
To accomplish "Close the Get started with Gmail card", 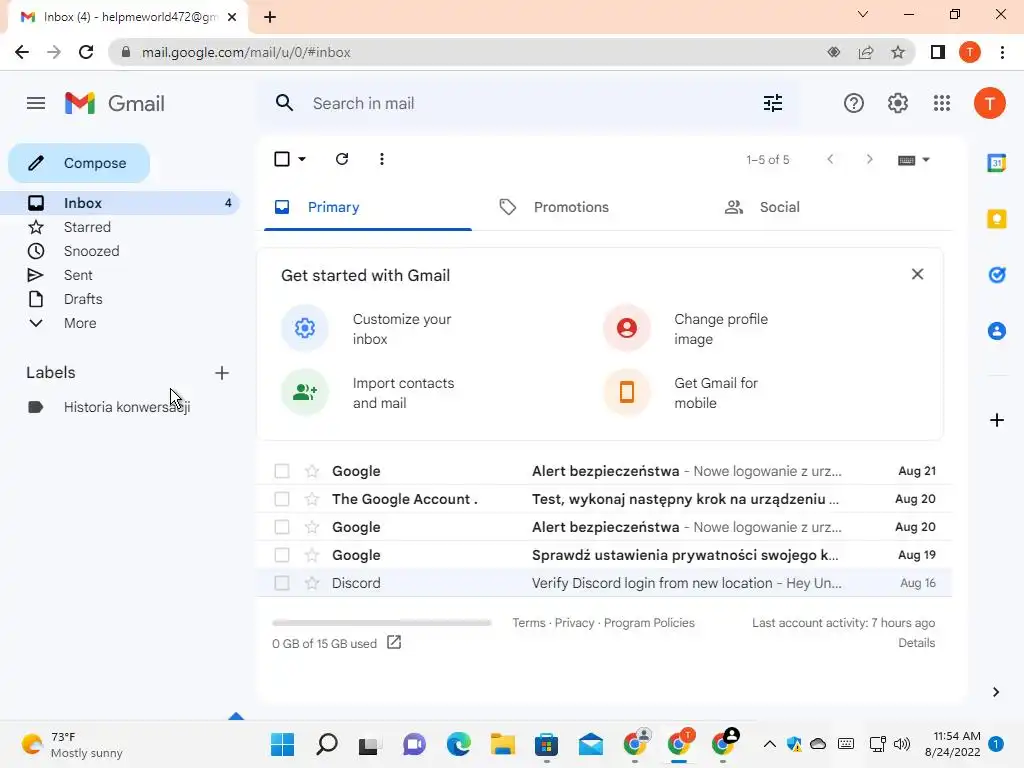I will (918, 274).
